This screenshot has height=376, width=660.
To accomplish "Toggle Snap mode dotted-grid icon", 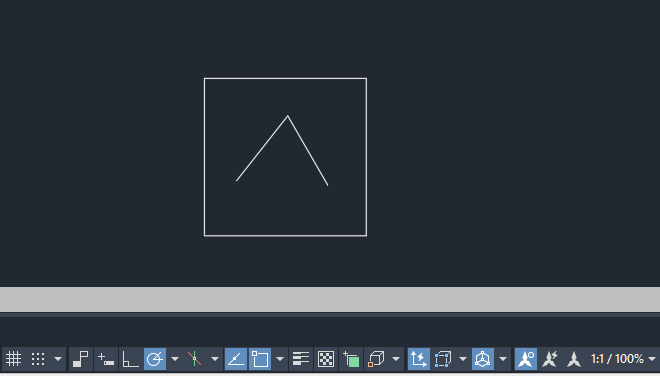I will (x=38, y=359).
